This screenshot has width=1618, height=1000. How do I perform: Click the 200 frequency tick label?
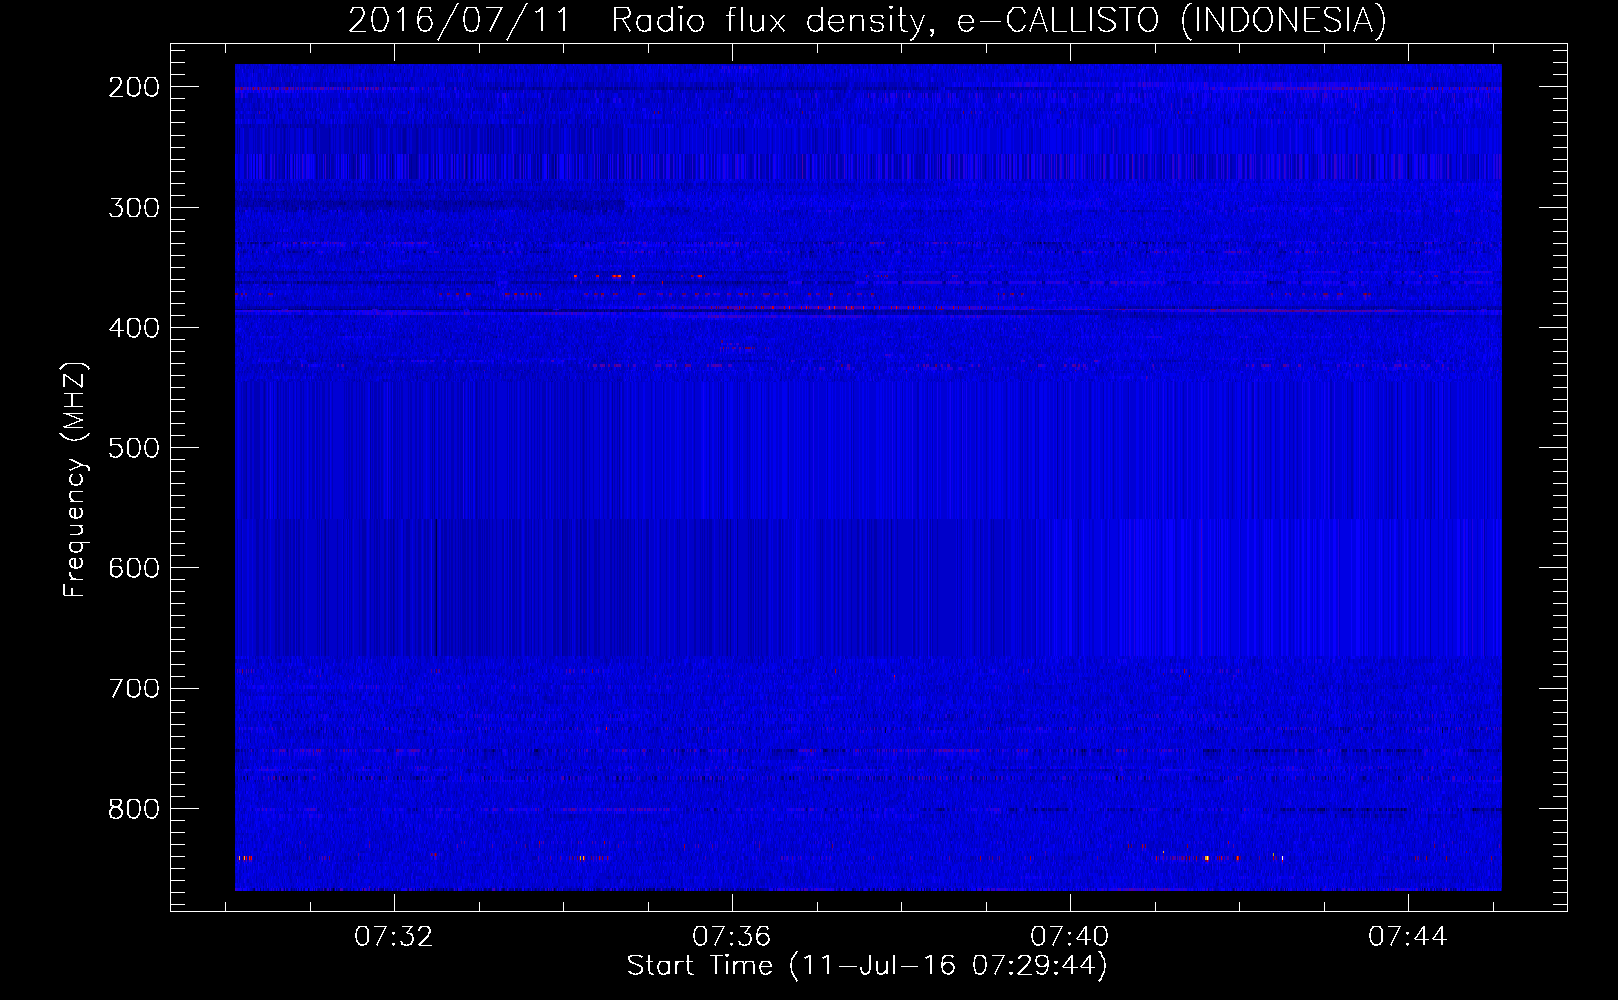(x=134, y=87)
